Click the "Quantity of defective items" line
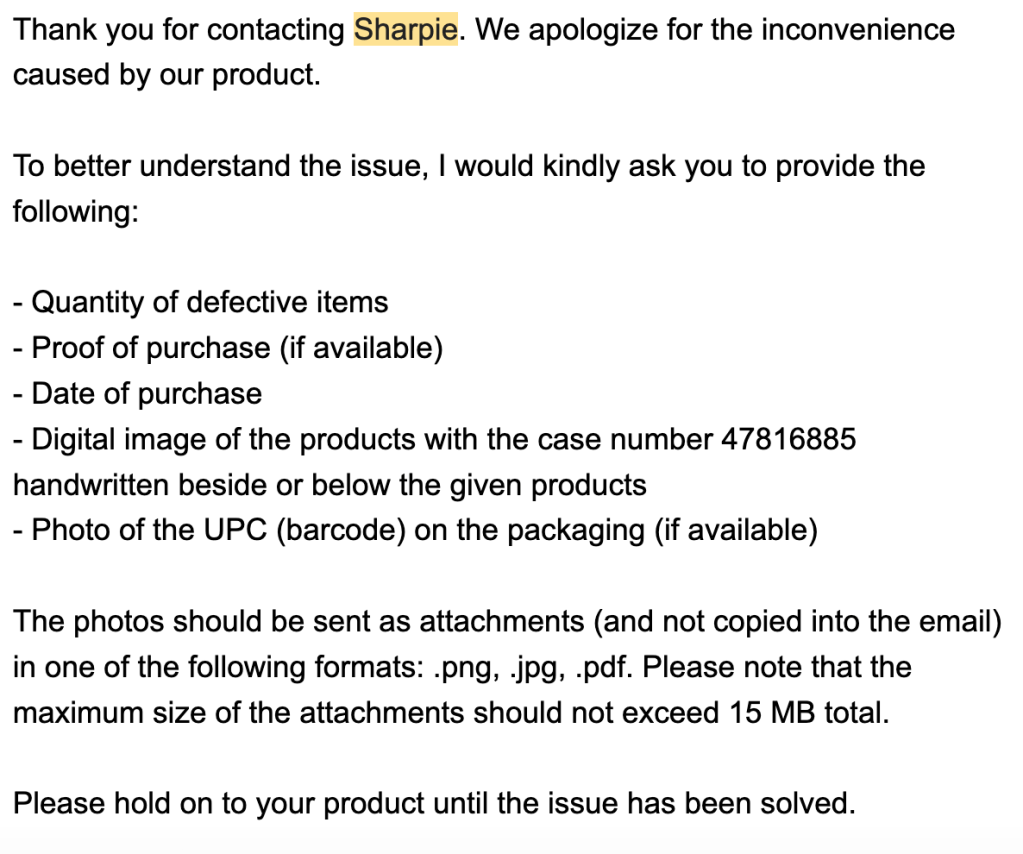The width and height of the screenshot is (1023, 854). 200,302
